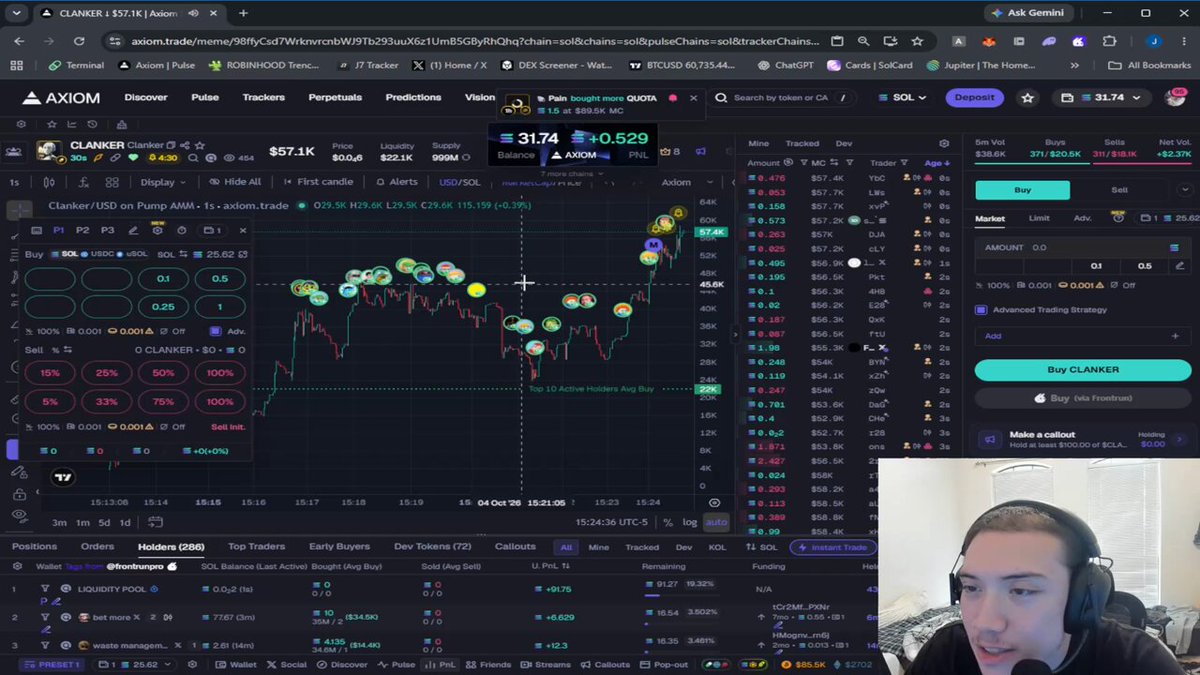Click the Deposit button

974,98
